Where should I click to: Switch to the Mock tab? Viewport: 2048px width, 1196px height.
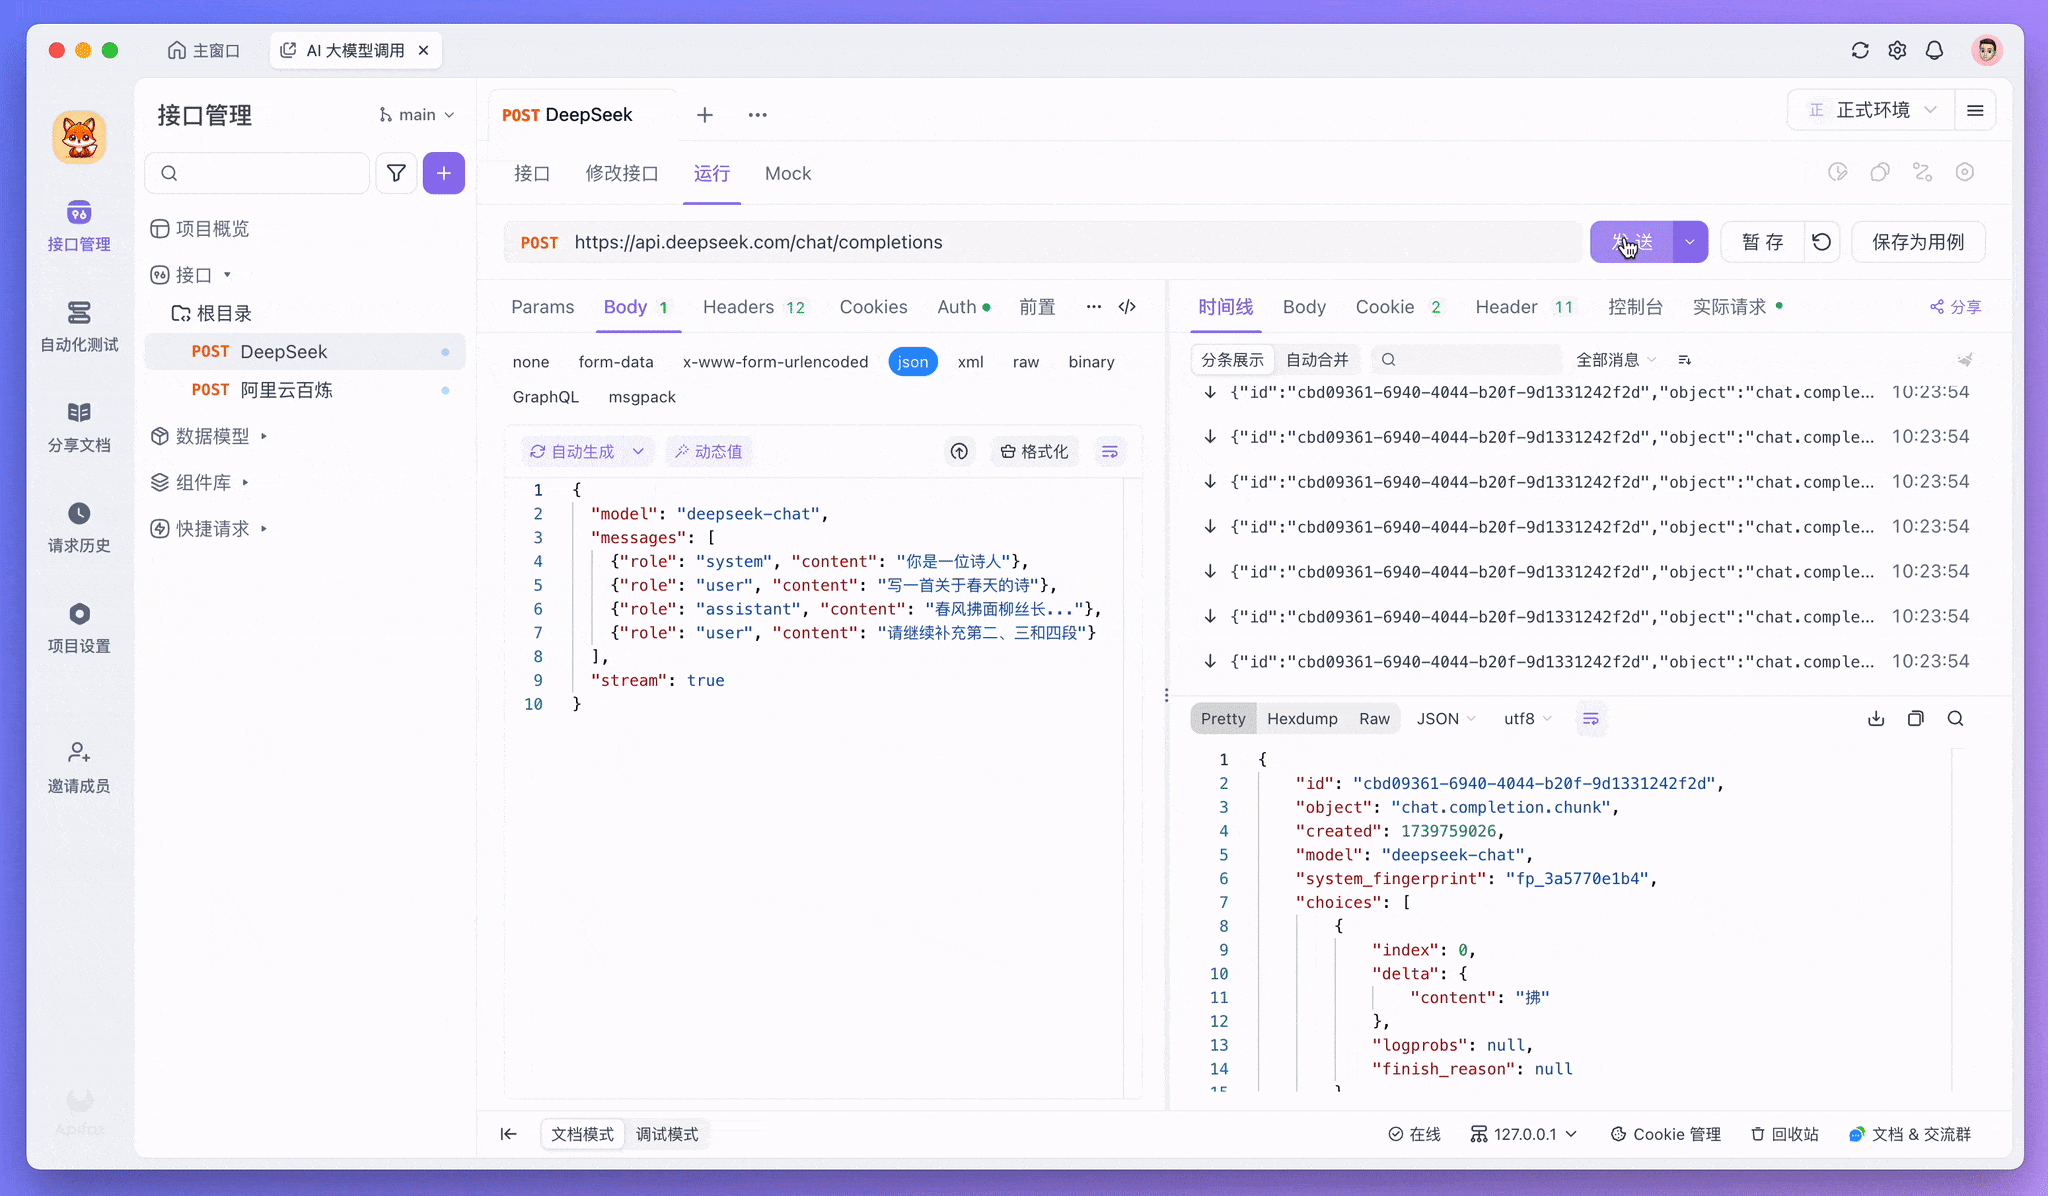[788, 173]
